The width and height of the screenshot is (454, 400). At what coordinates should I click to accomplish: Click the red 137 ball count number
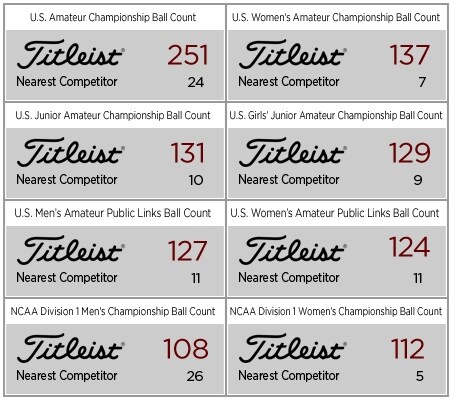coord(410,55)
